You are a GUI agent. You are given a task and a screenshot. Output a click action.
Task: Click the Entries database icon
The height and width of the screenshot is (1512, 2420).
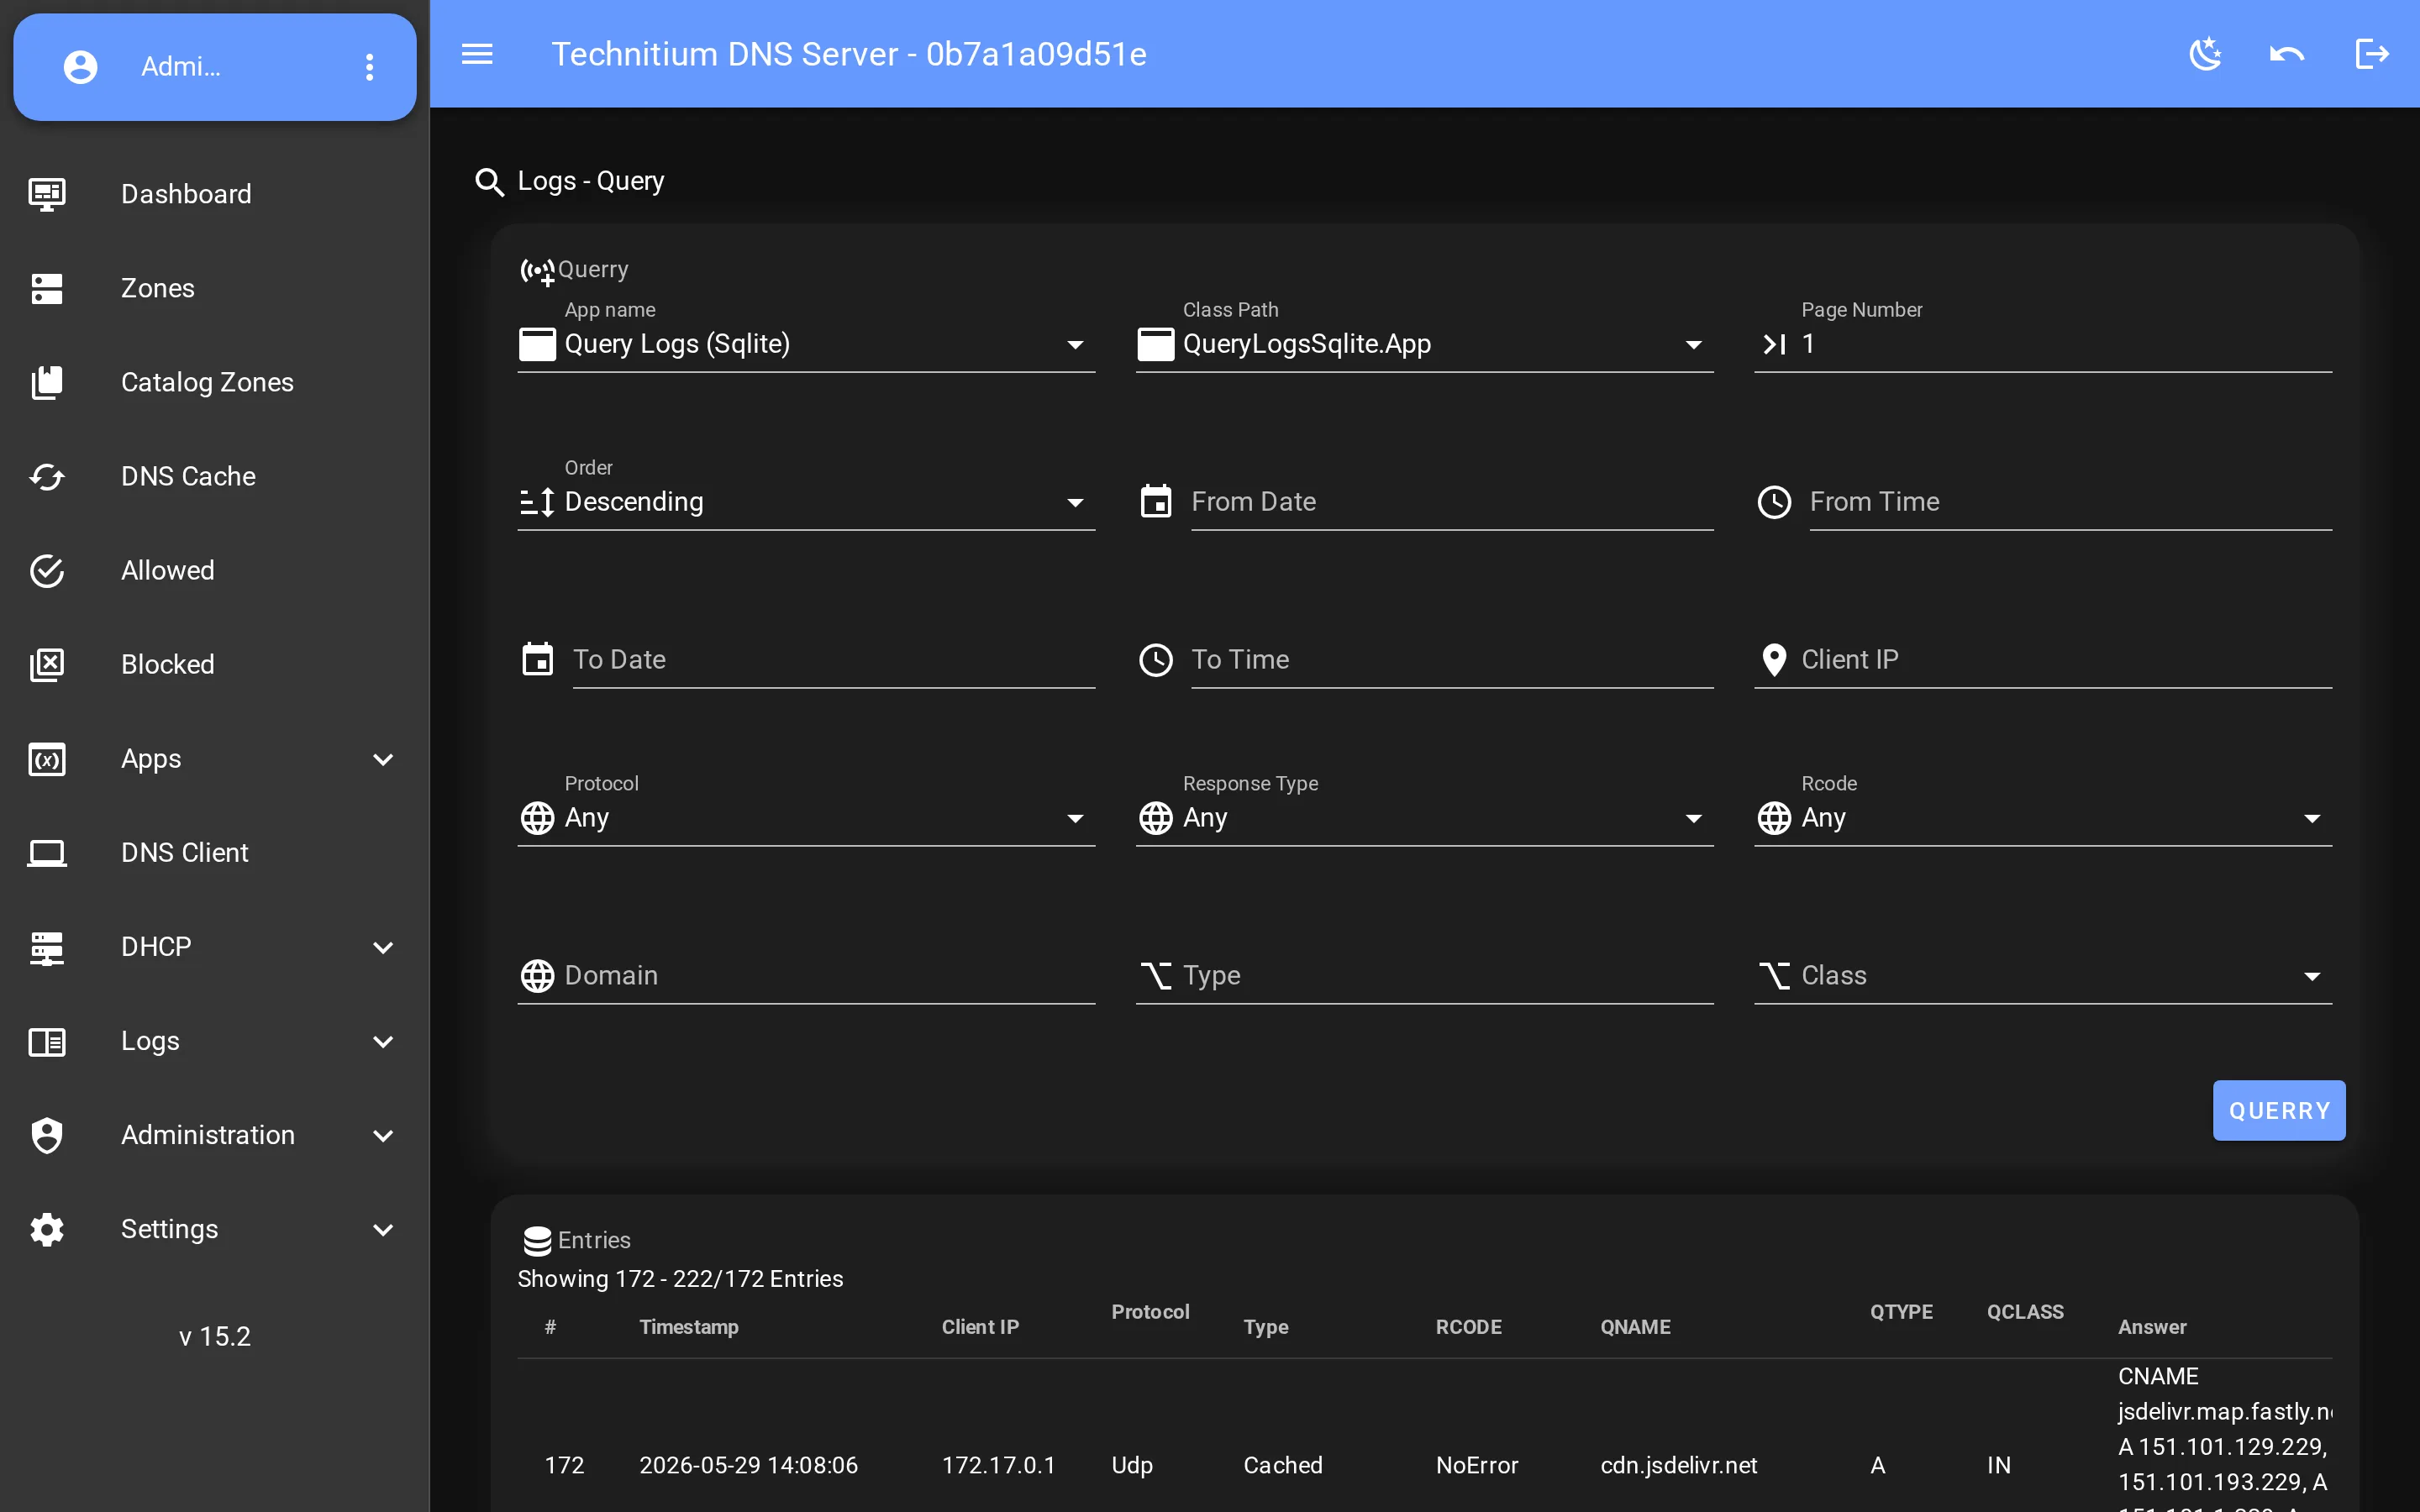click(537, 1240)
